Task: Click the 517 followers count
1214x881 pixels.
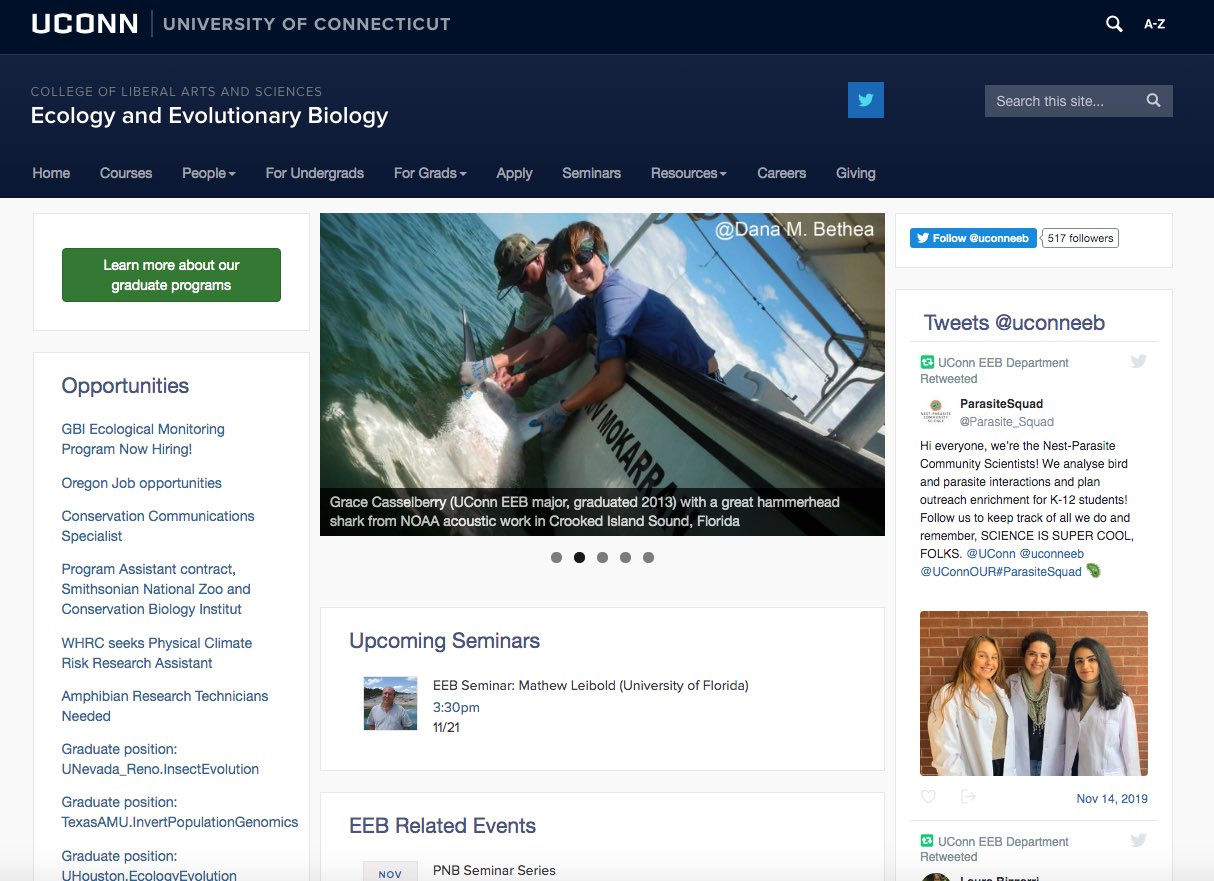Action: click(x=1080, y=238)
